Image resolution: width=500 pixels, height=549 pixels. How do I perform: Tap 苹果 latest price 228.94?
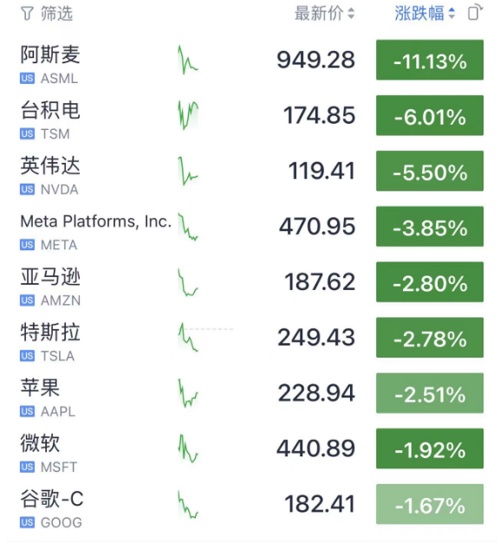[x=317, y=393]
